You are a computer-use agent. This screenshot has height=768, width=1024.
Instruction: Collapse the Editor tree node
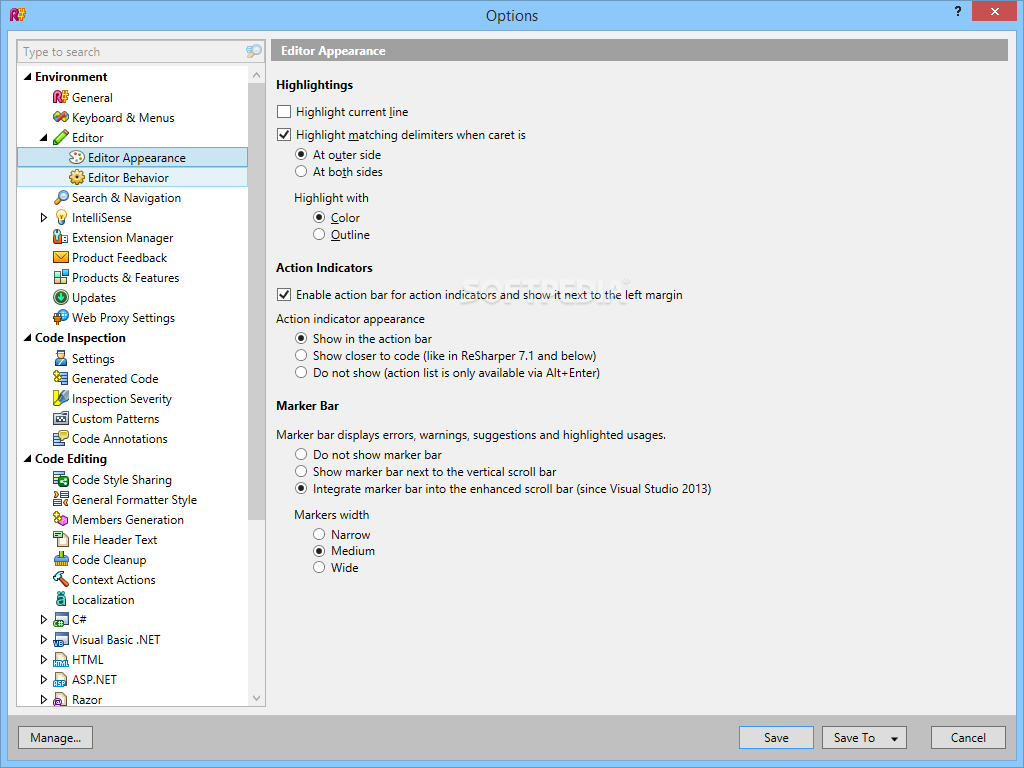tap(44, 138)
